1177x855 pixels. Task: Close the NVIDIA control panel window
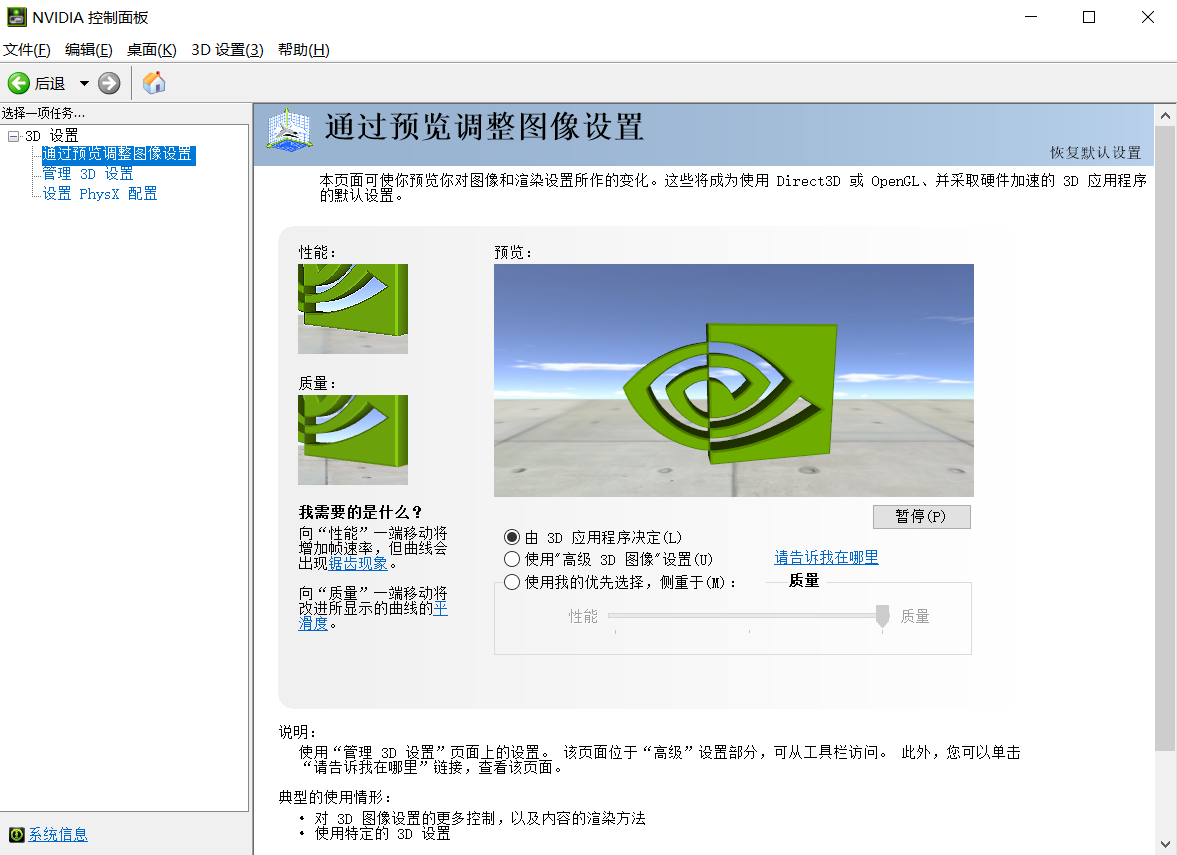tap(1148, 17)
